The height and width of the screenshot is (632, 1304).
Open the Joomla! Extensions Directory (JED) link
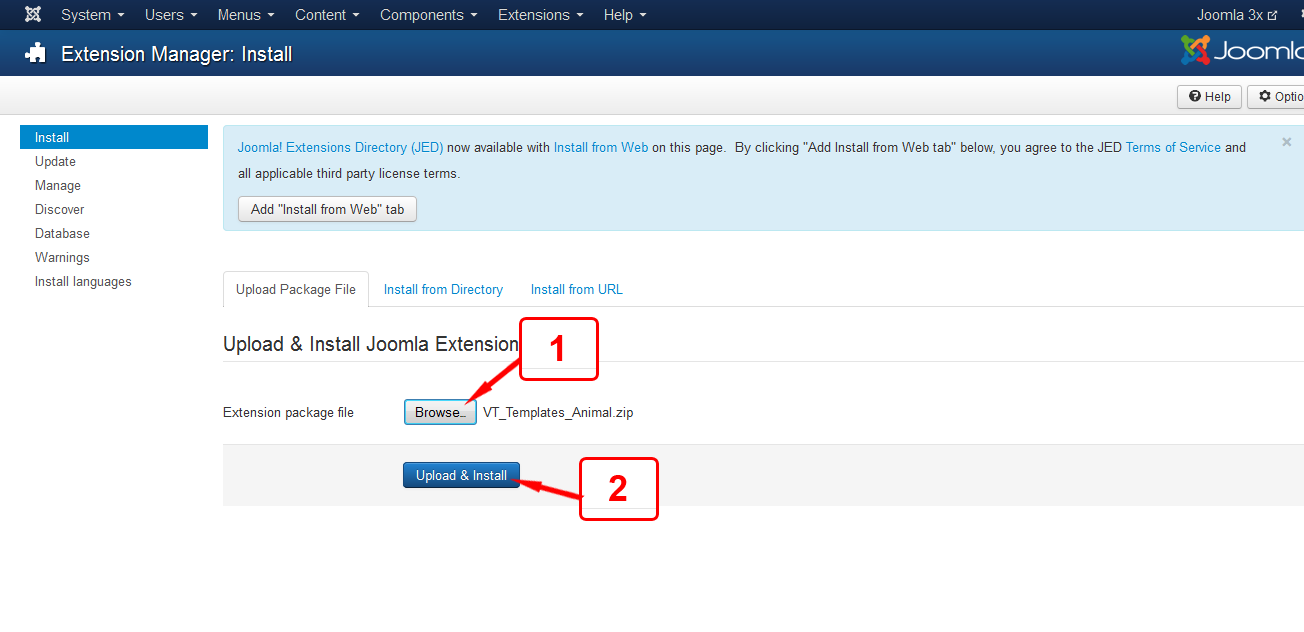[340, 147]
